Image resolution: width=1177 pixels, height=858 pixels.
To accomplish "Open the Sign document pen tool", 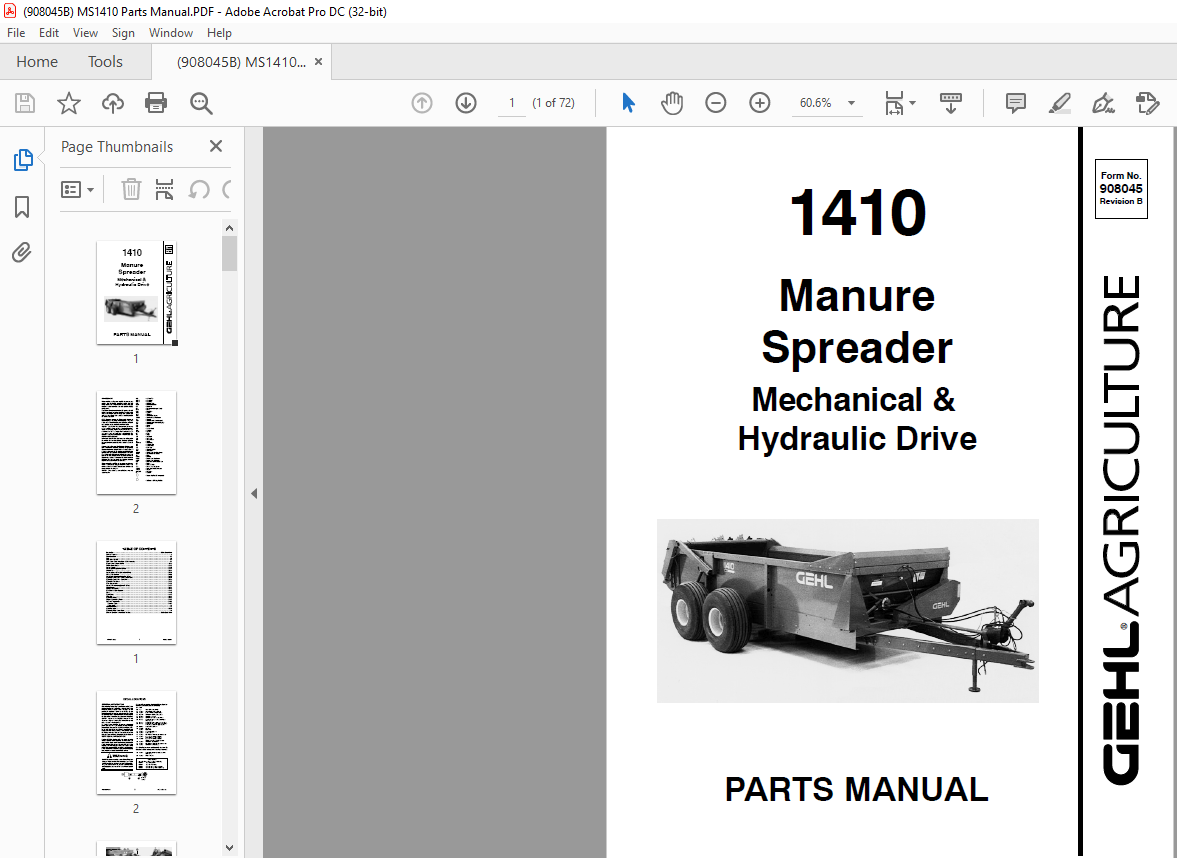I will (x=1103, y=103).
